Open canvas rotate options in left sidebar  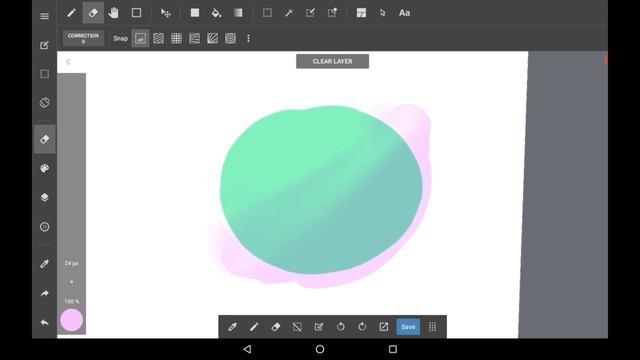tap(44, 102)
